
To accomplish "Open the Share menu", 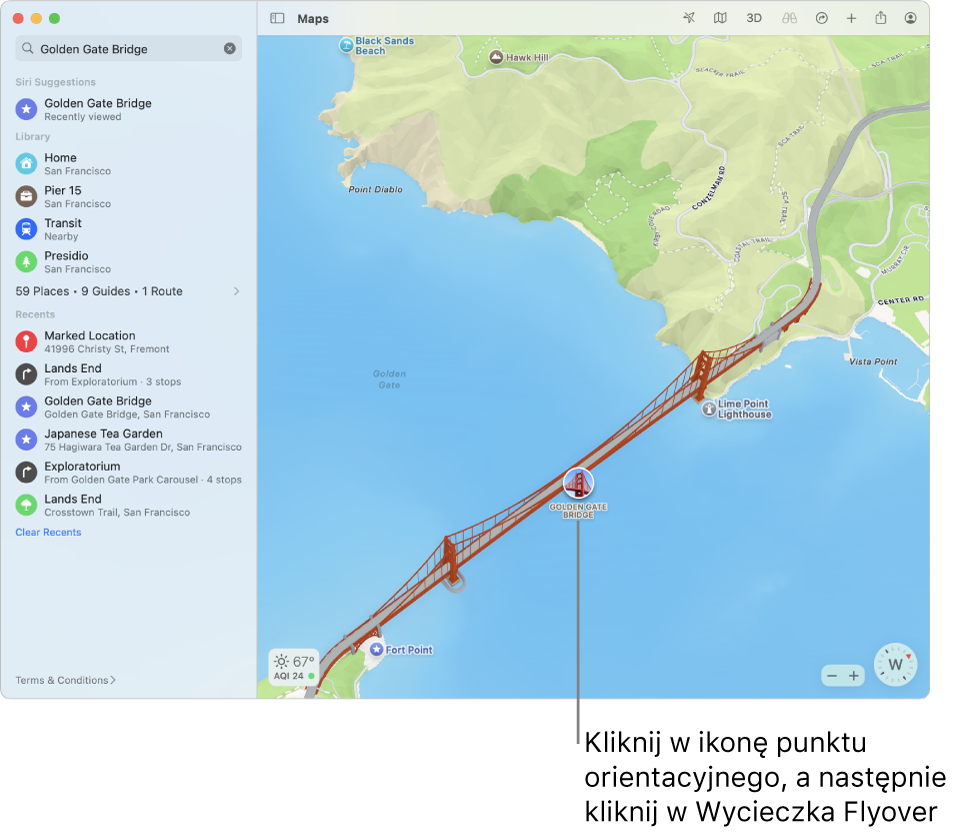I will point(880,18).
